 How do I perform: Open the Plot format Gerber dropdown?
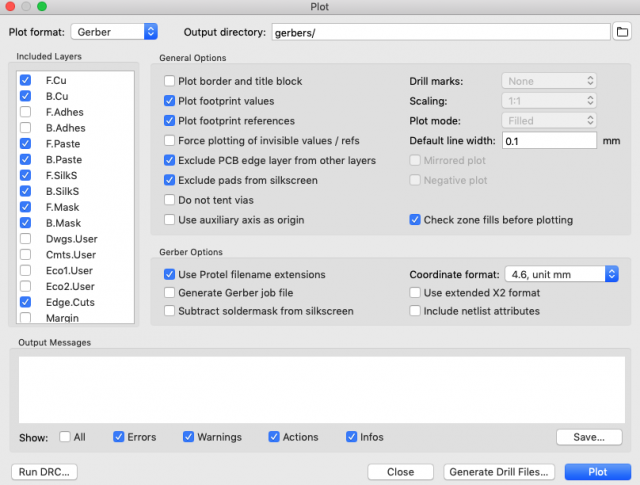[114, 32]
